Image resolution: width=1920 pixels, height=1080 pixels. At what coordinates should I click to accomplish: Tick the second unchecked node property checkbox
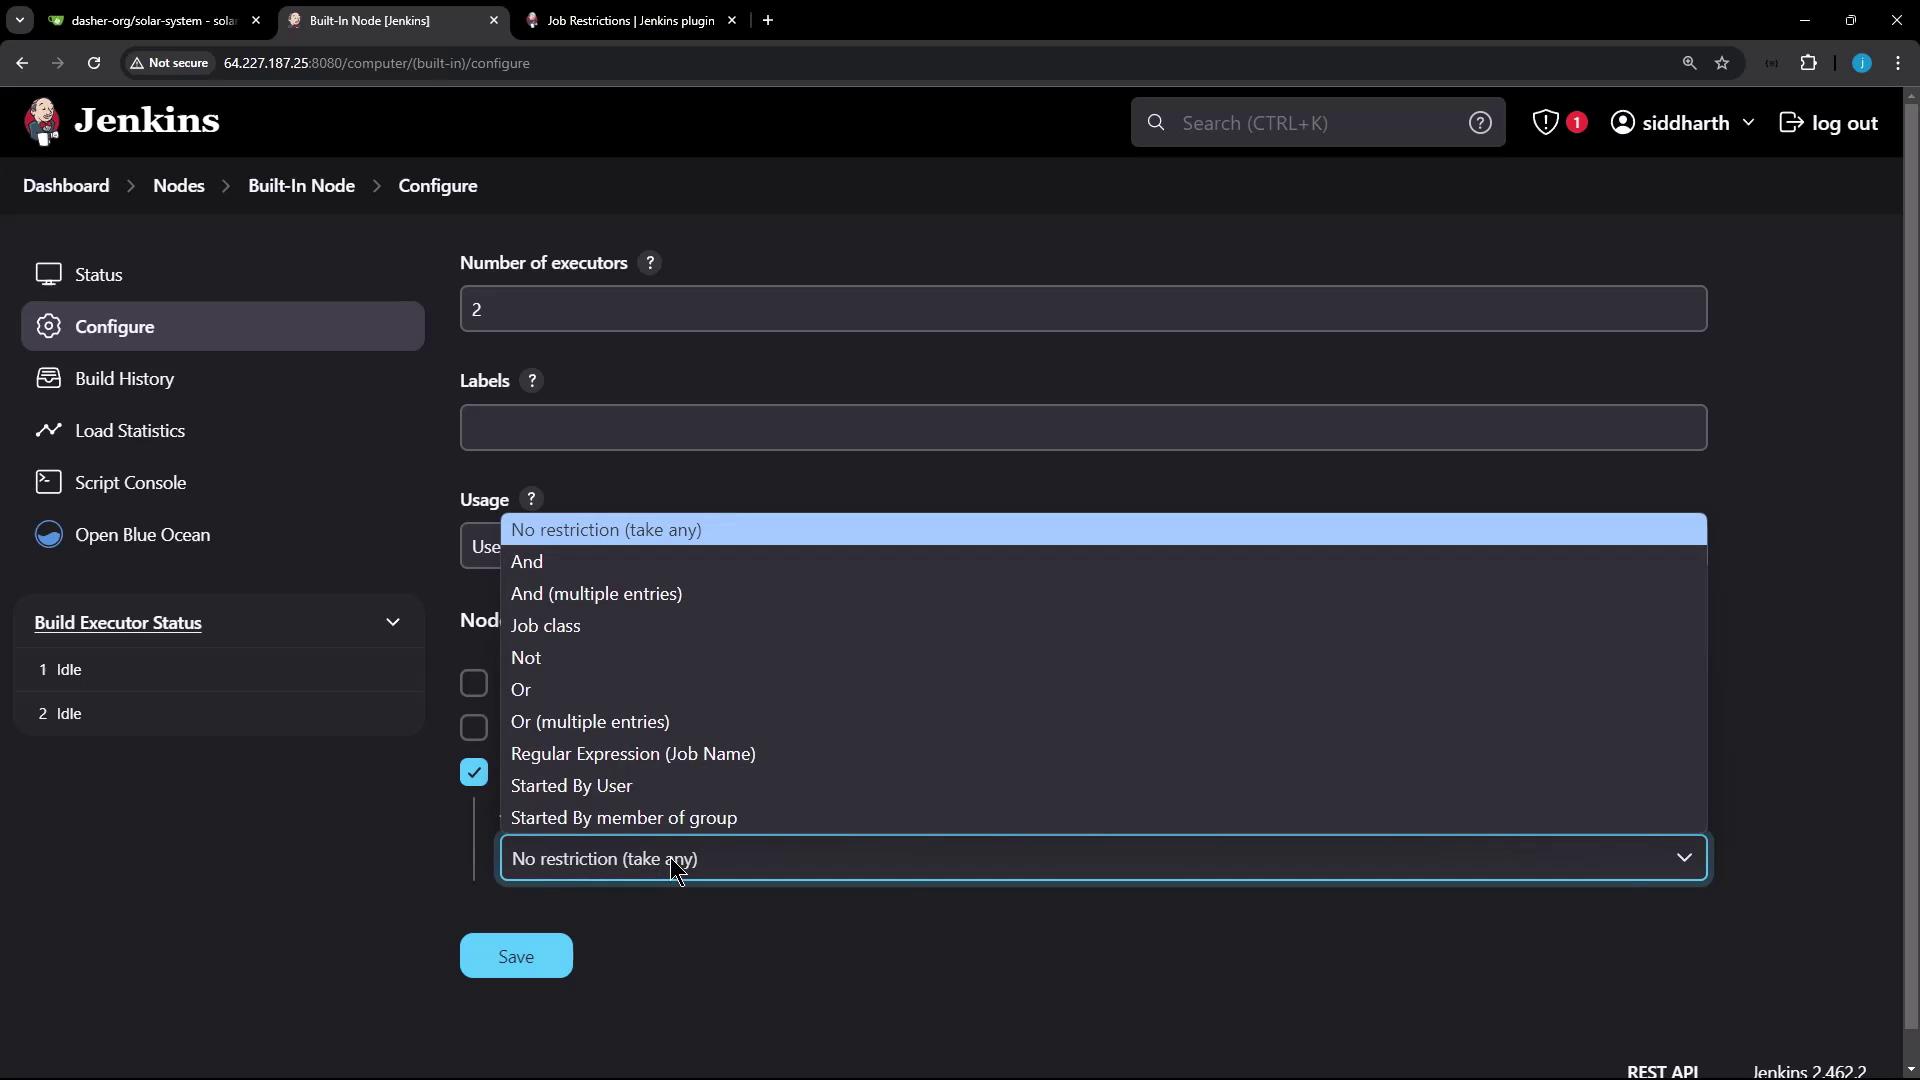[x=474, y=728]
